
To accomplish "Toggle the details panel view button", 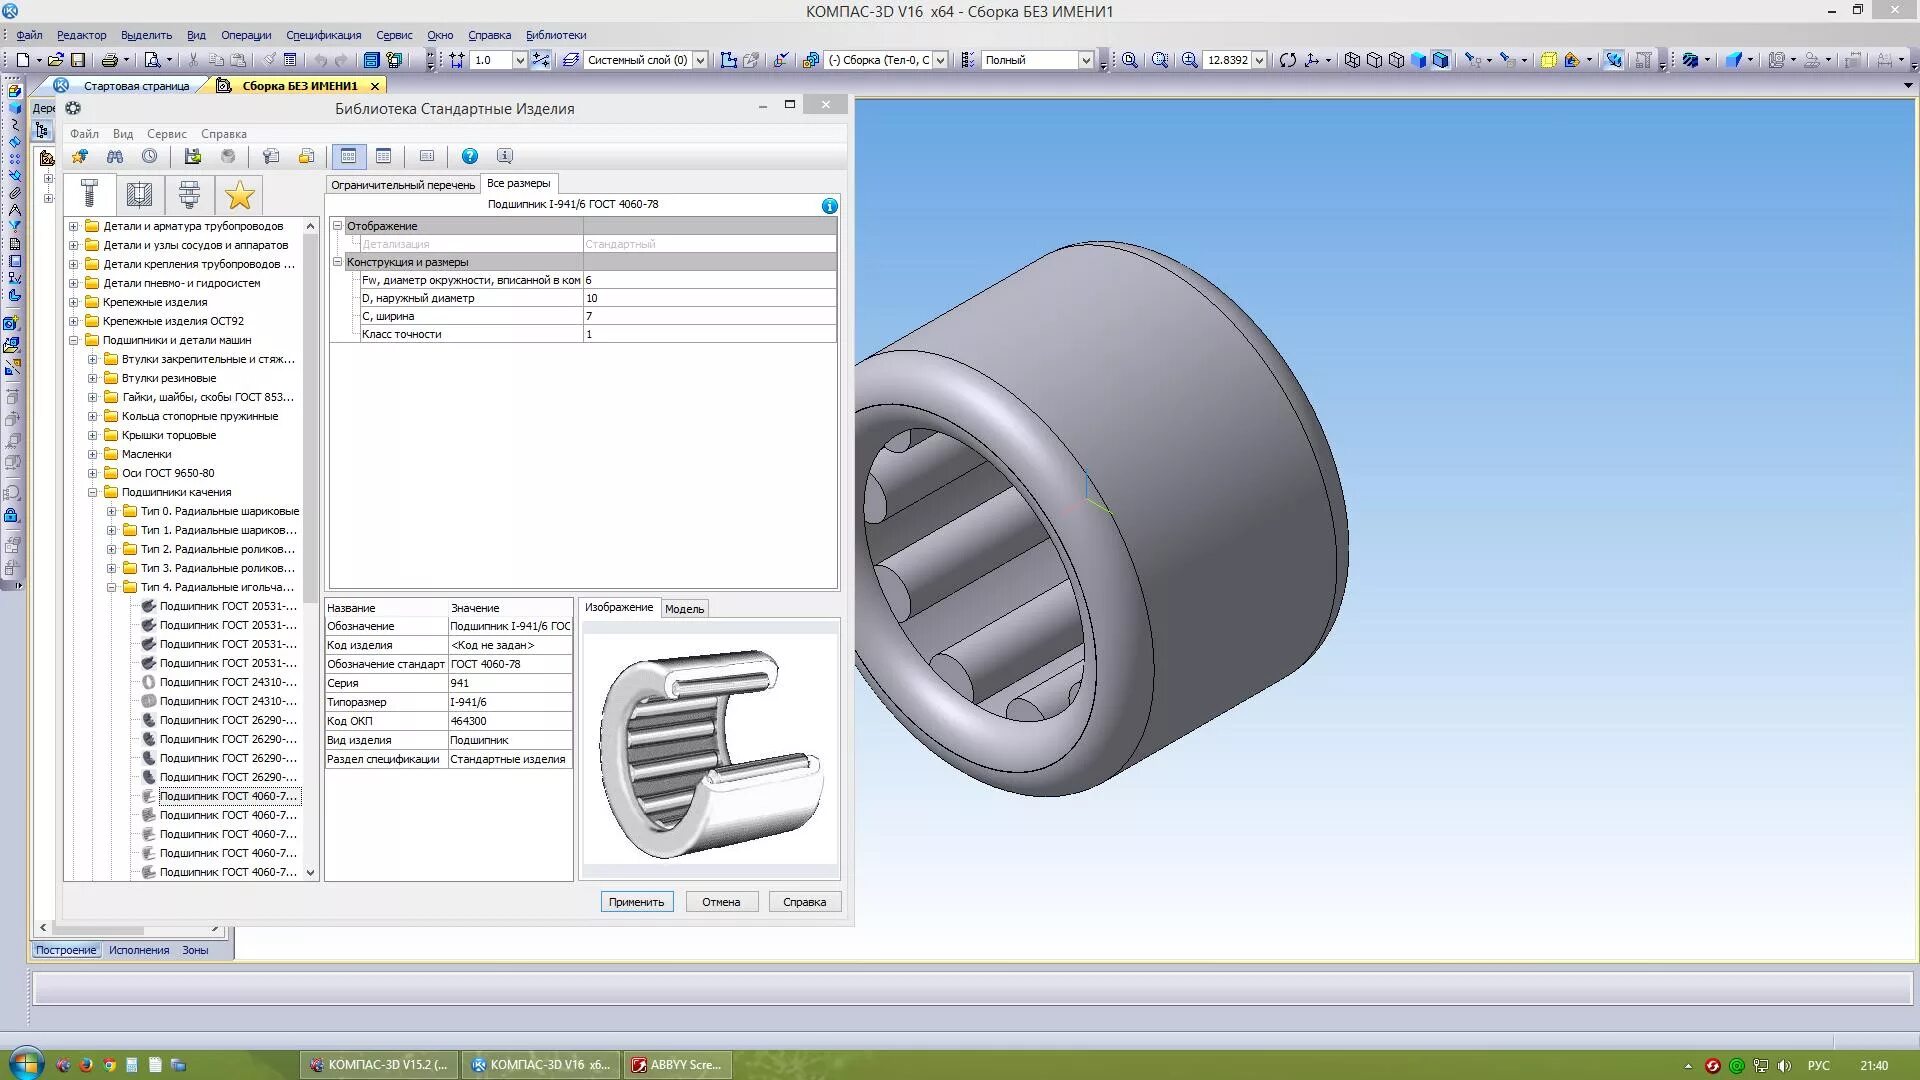I will 427,156.
